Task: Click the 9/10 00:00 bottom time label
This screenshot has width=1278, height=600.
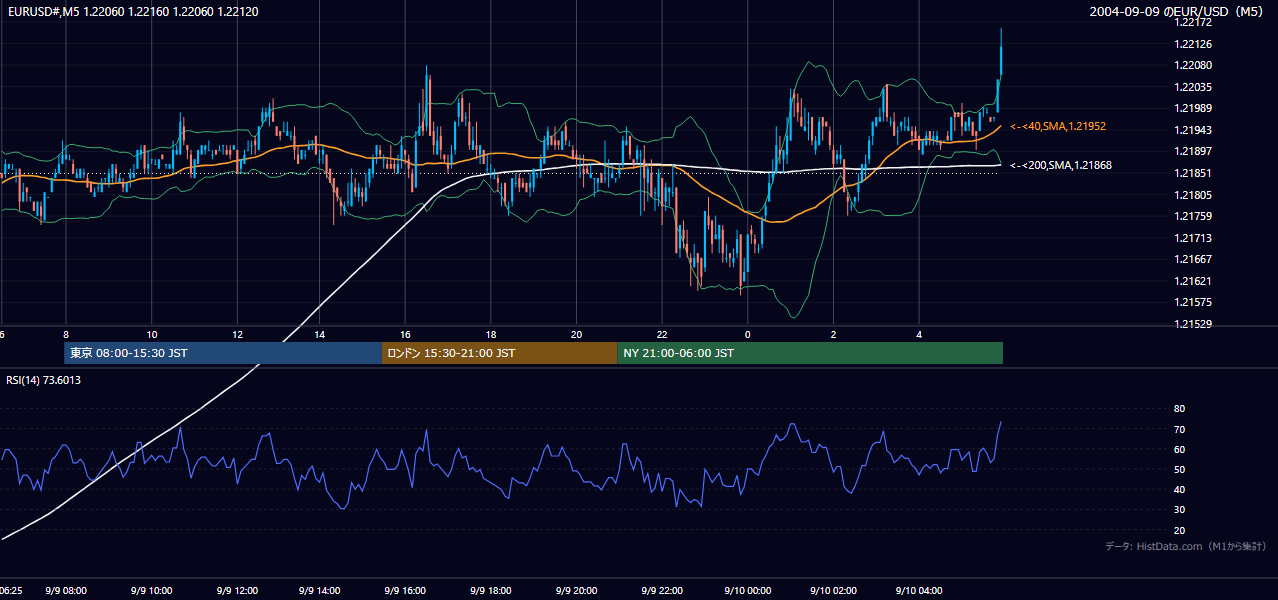Action: tap(747, 591)
